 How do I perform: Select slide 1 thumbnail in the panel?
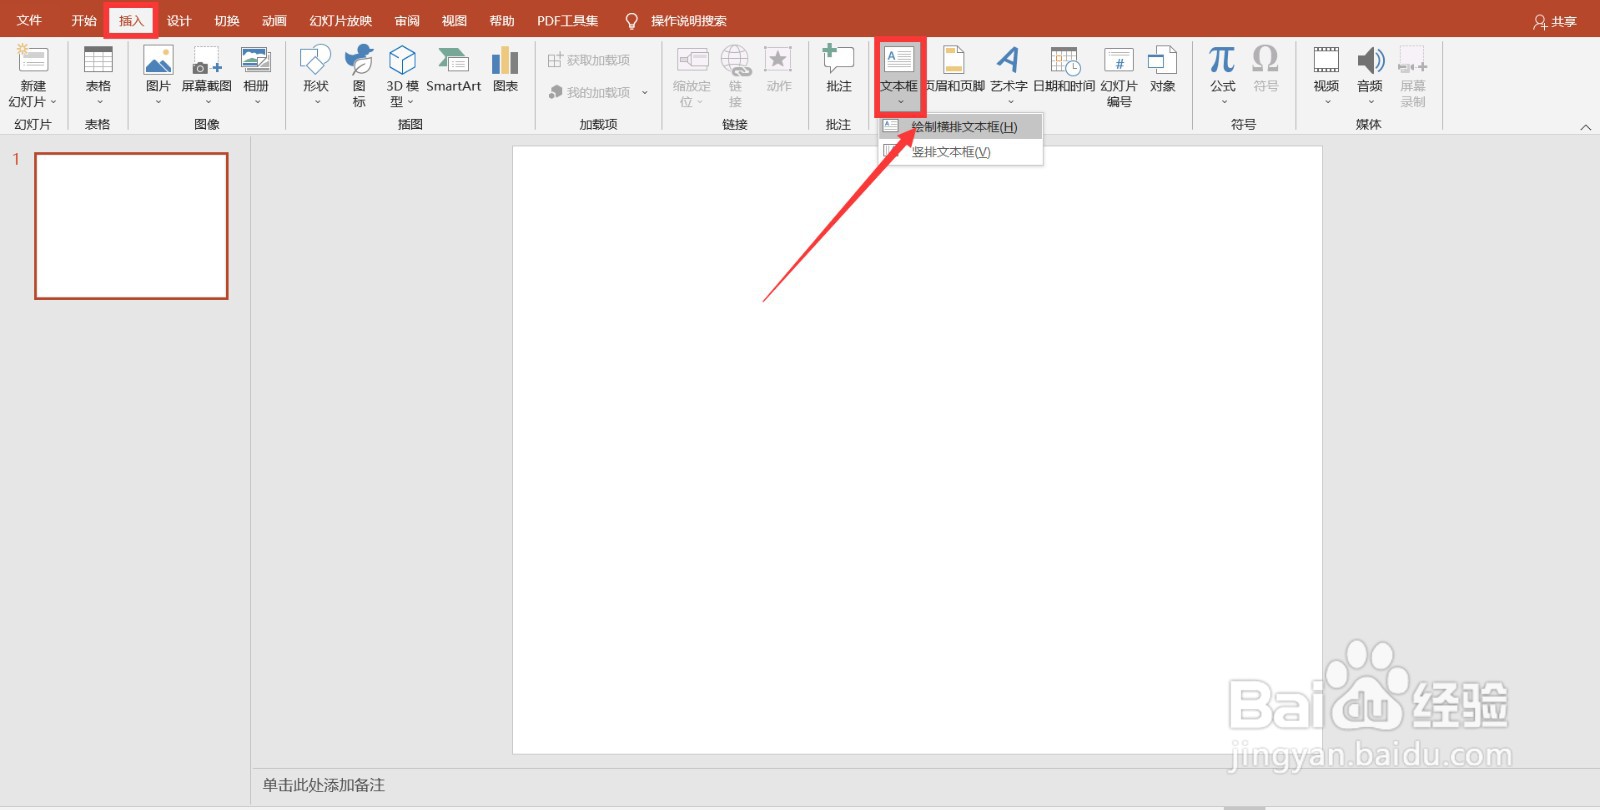(x=131, y=226)
